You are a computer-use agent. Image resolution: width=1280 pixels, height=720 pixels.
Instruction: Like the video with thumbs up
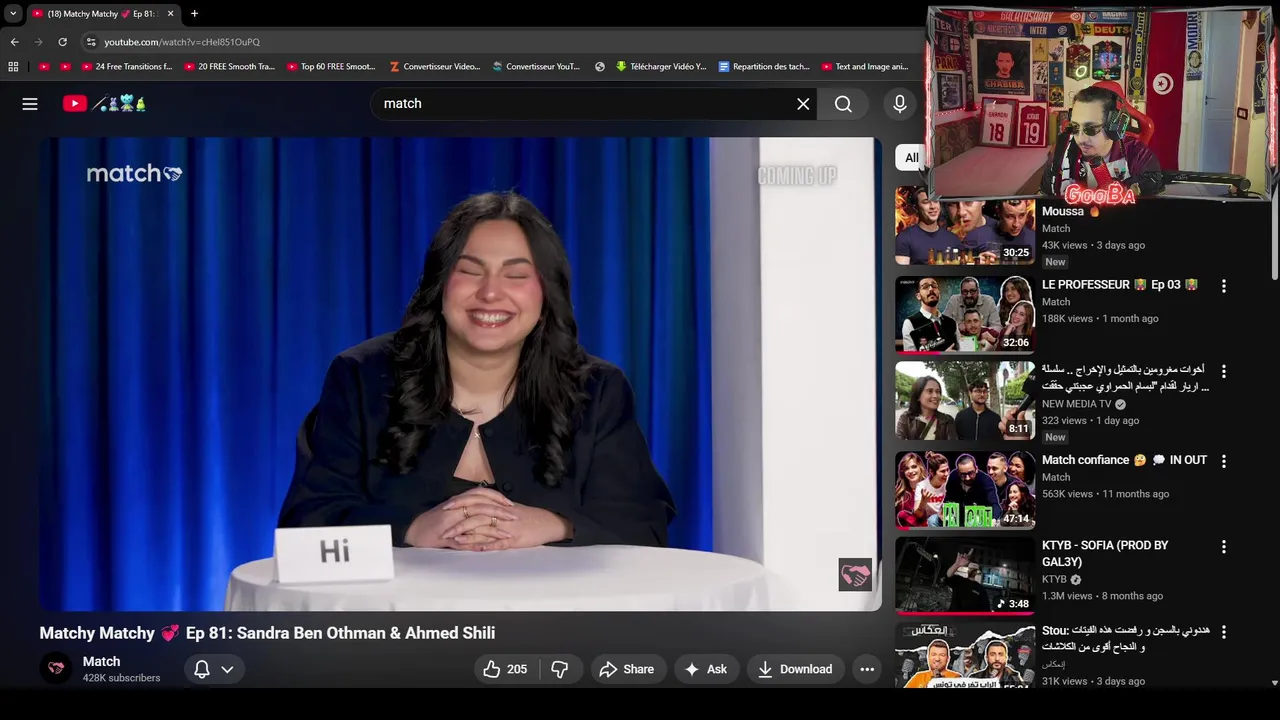point(505,669)
